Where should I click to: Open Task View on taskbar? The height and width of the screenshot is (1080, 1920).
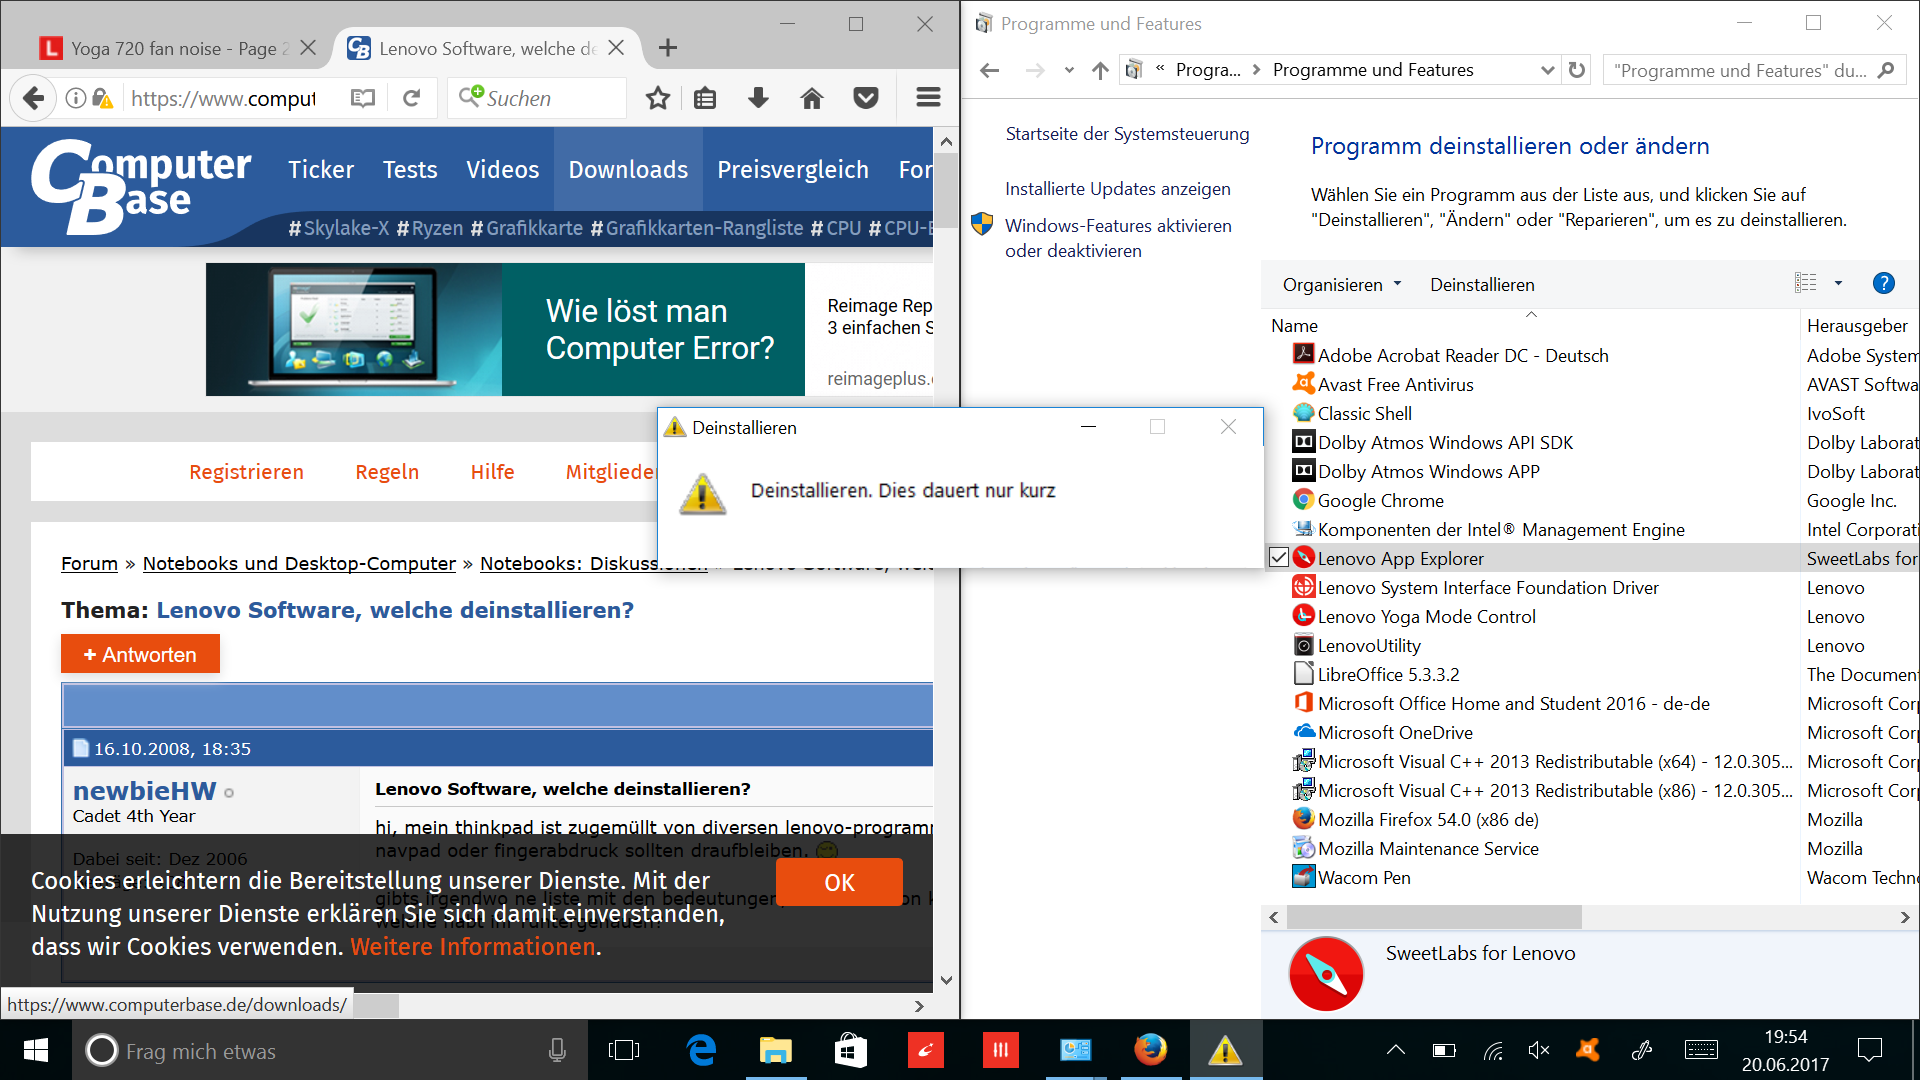624,1050
